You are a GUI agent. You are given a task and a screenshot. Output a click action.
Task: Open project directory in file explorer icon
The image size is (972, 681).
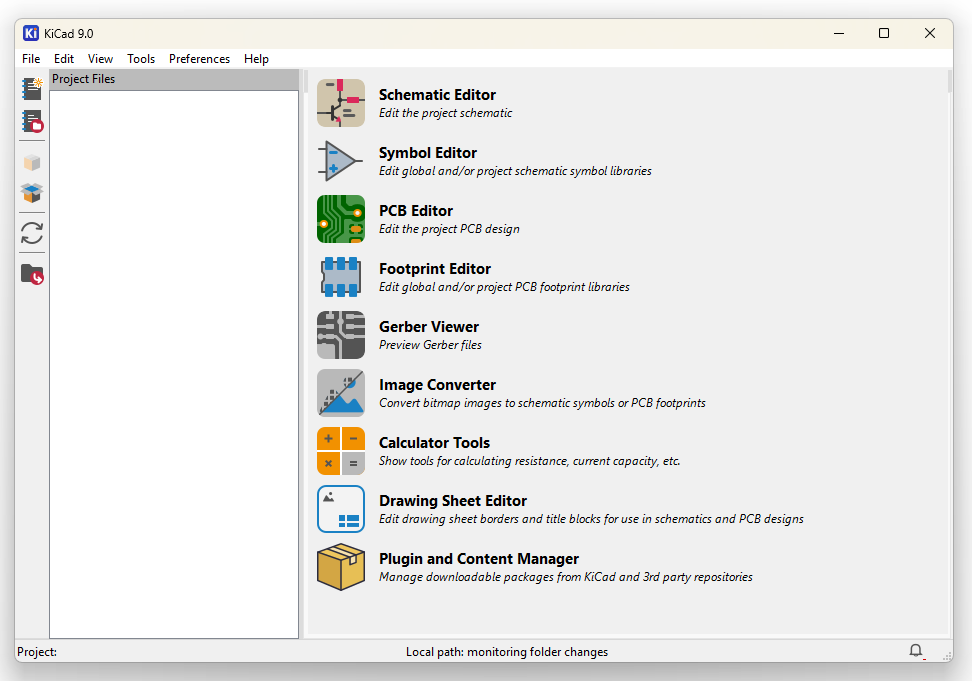pos(32,274)
